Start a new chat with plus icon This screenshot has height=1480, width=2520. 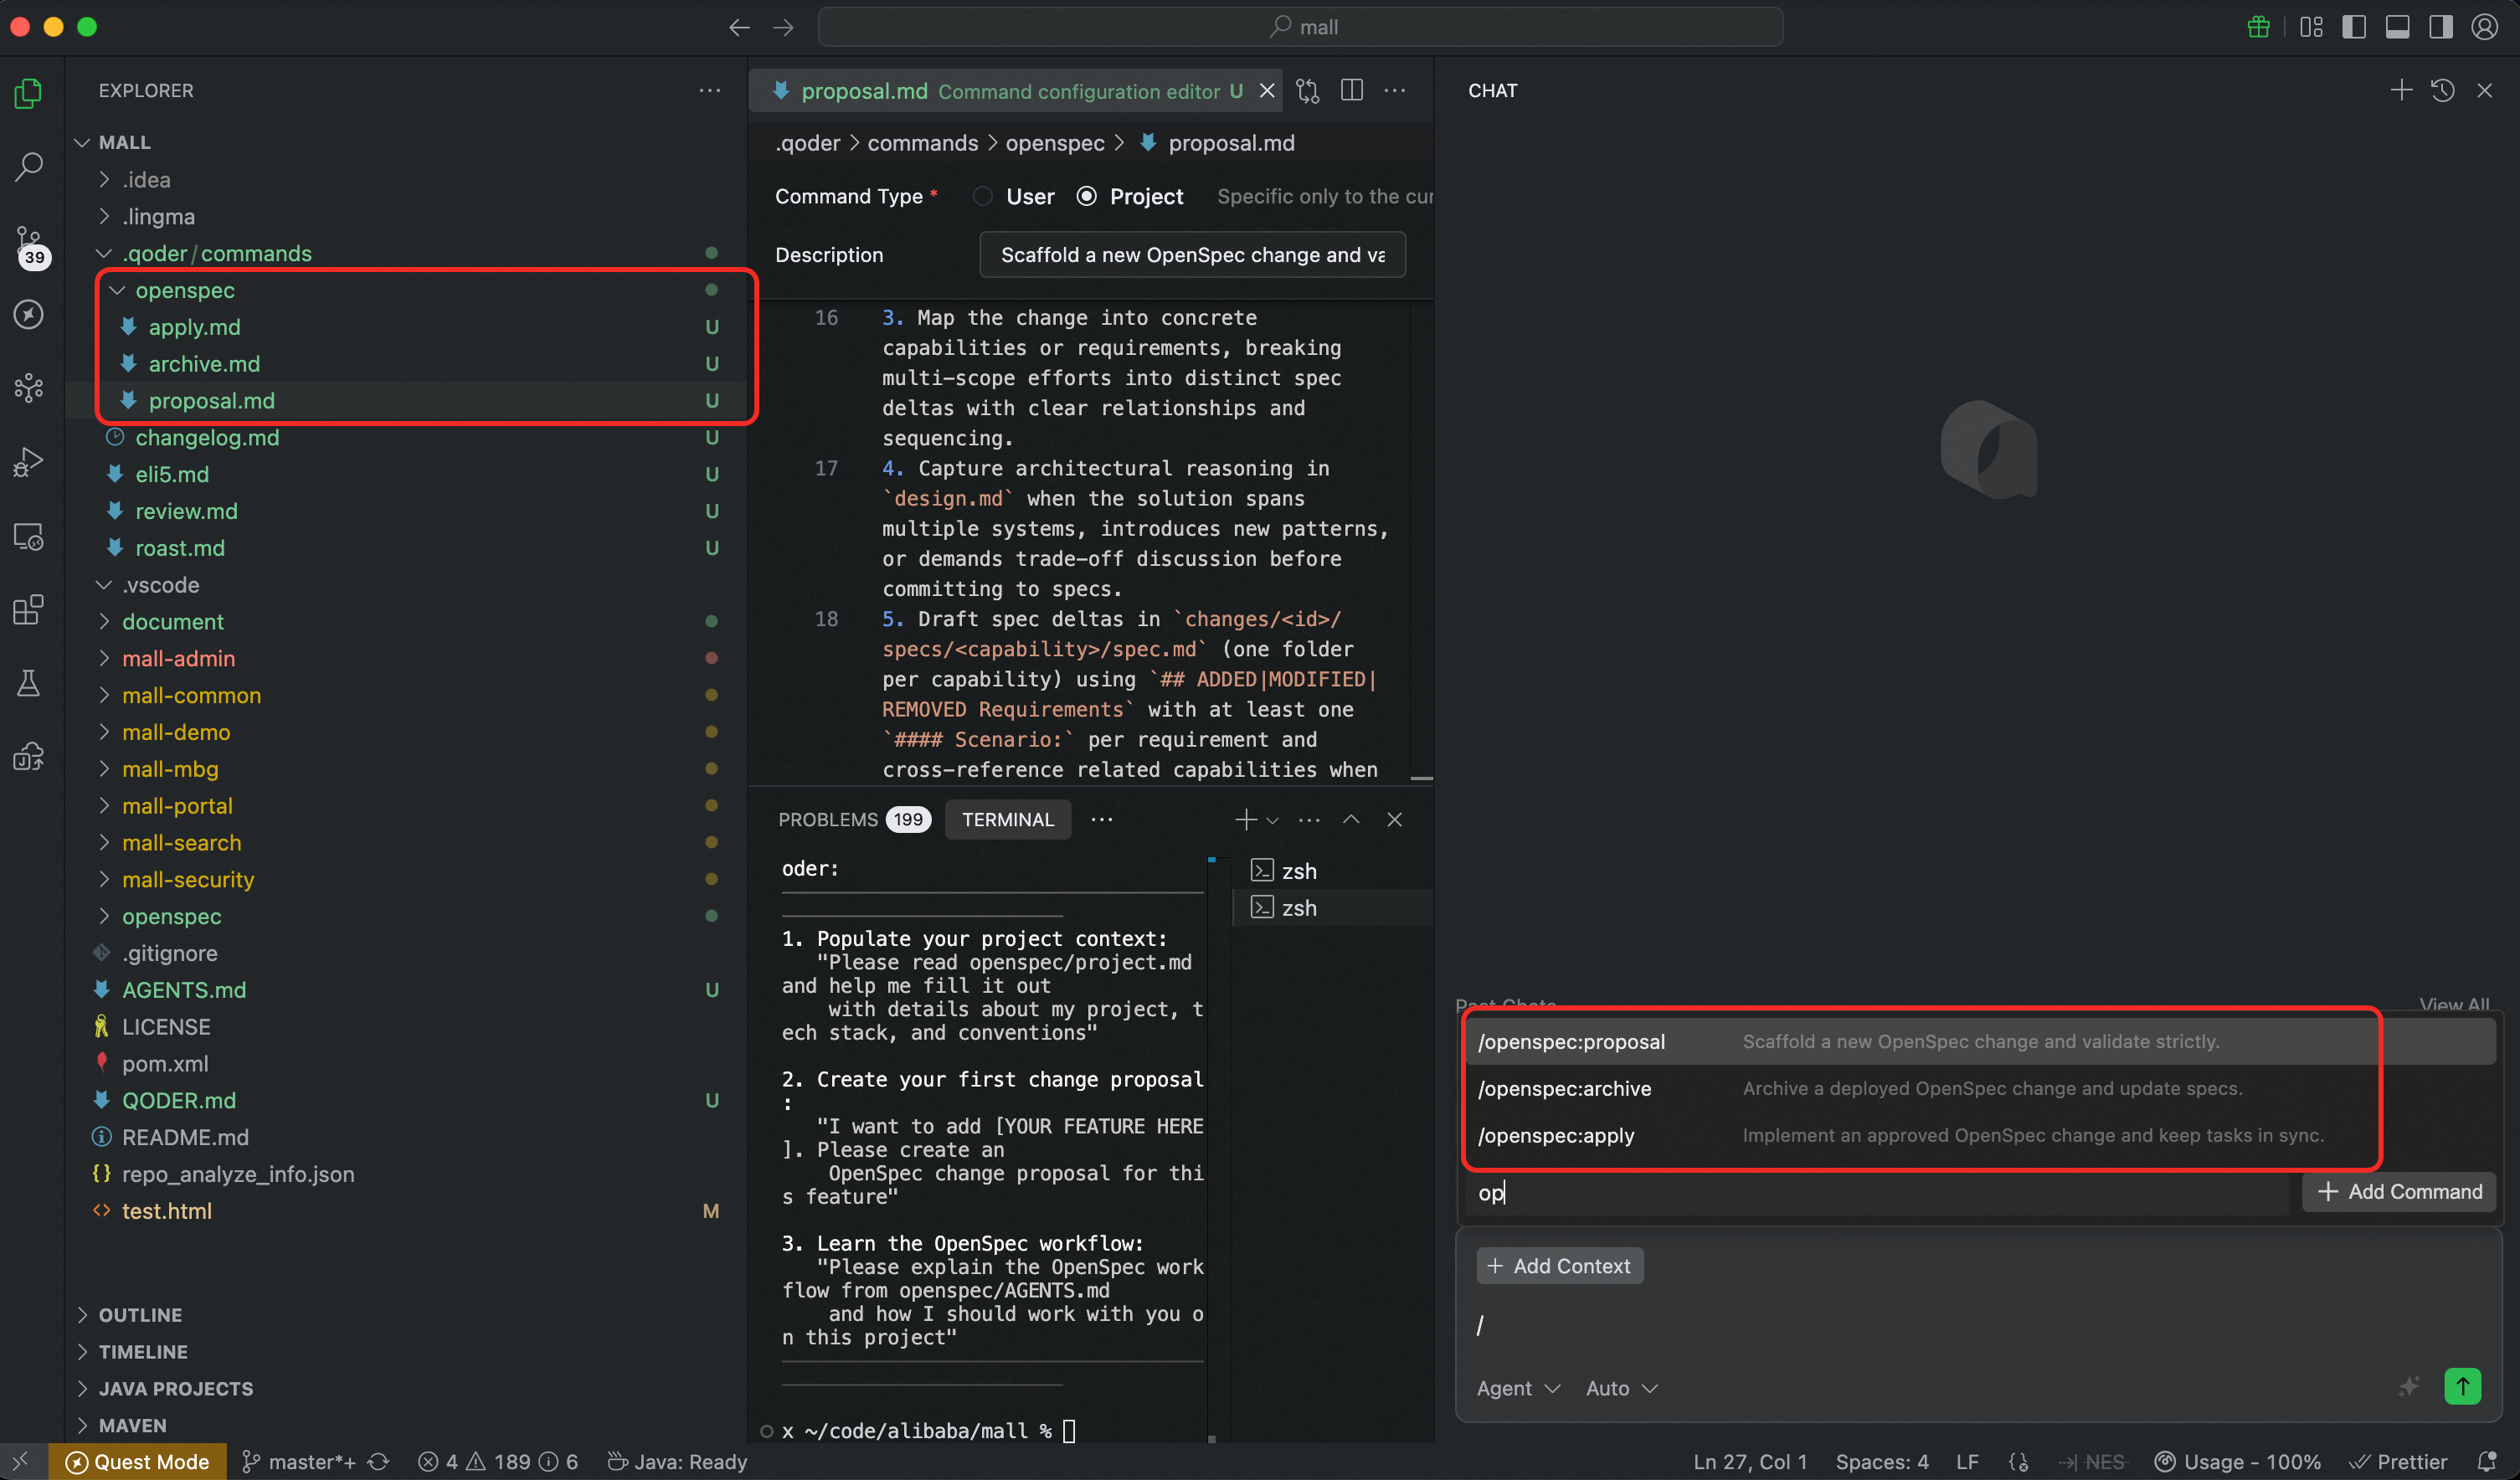[x=2400, y=91]
